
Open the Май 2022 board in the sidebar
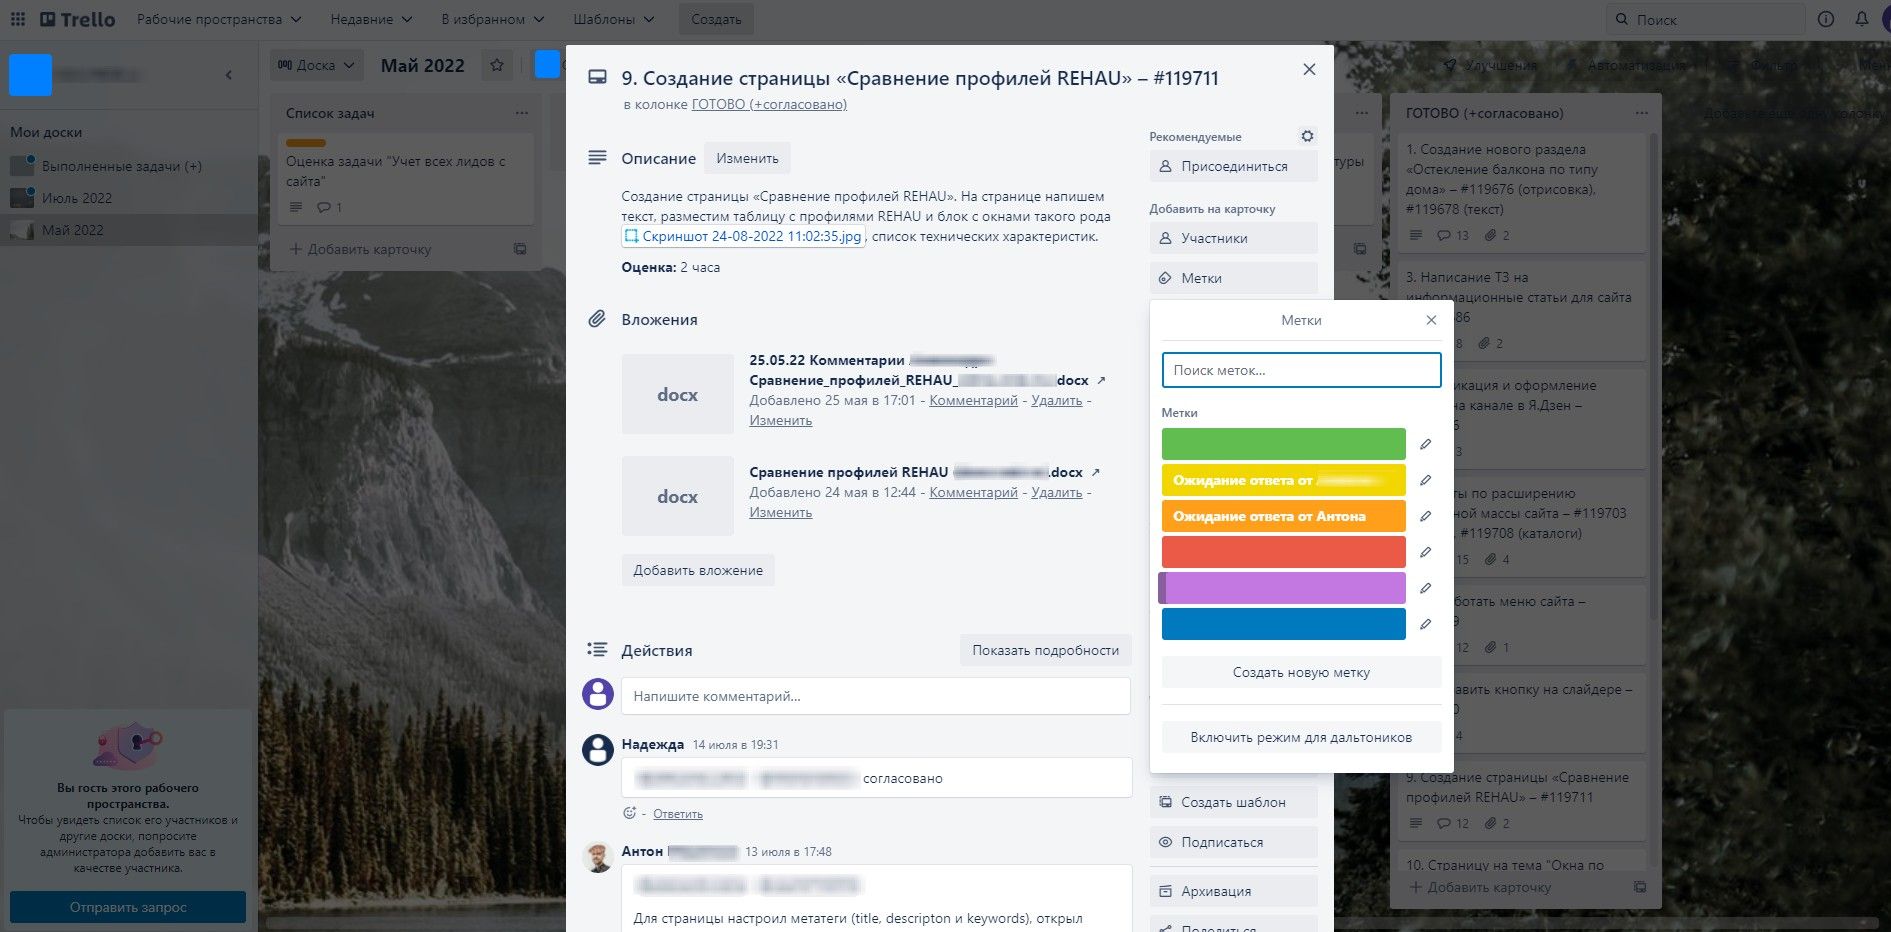[x=73, y=230]
